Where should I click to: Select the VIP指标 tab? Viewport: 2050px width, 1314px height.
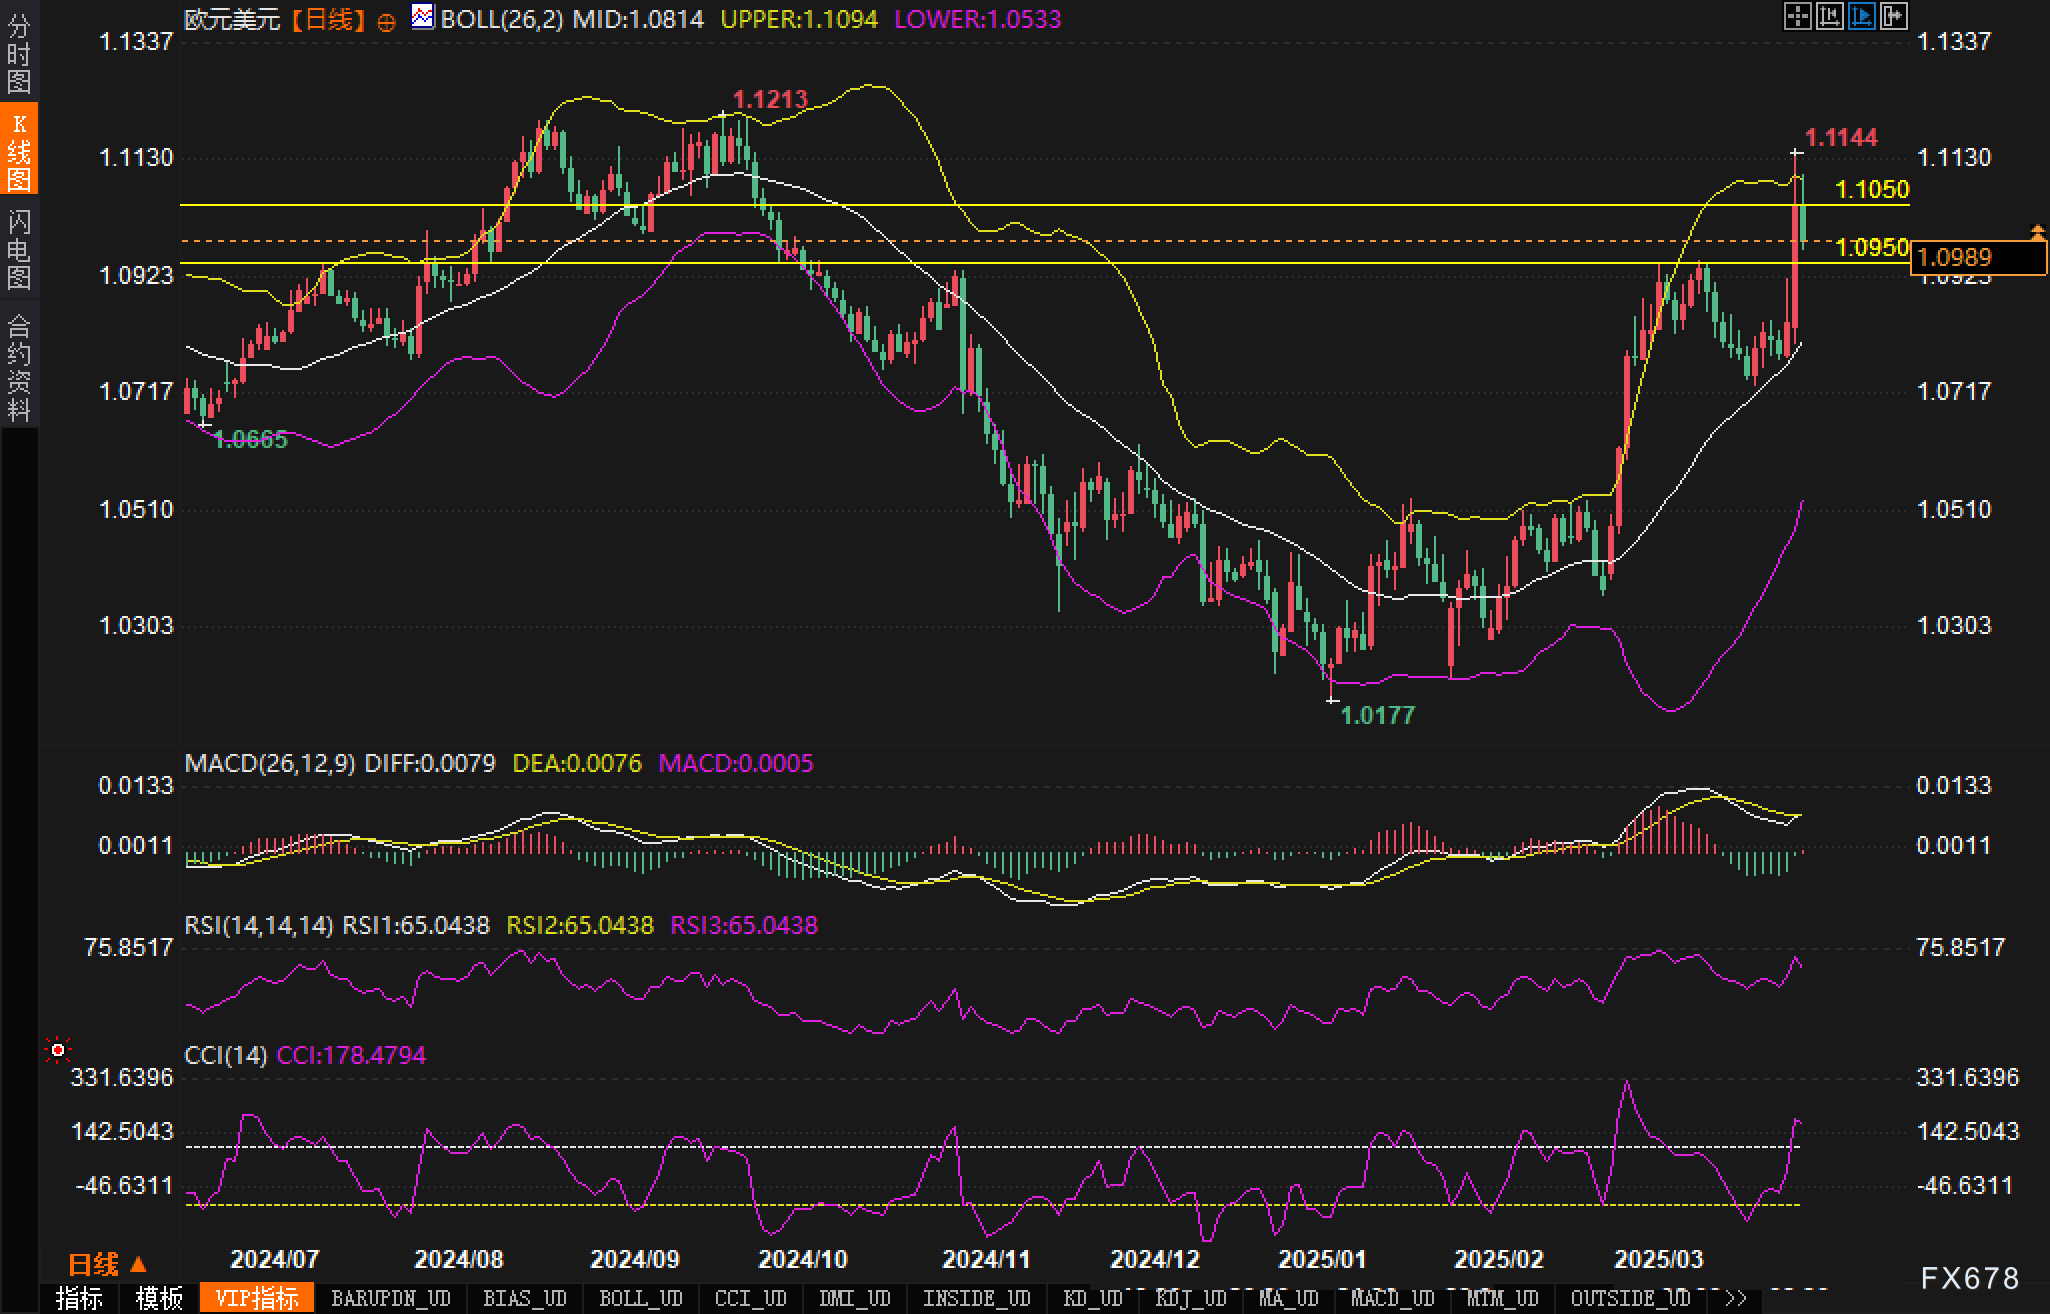tap(257, 1299)
